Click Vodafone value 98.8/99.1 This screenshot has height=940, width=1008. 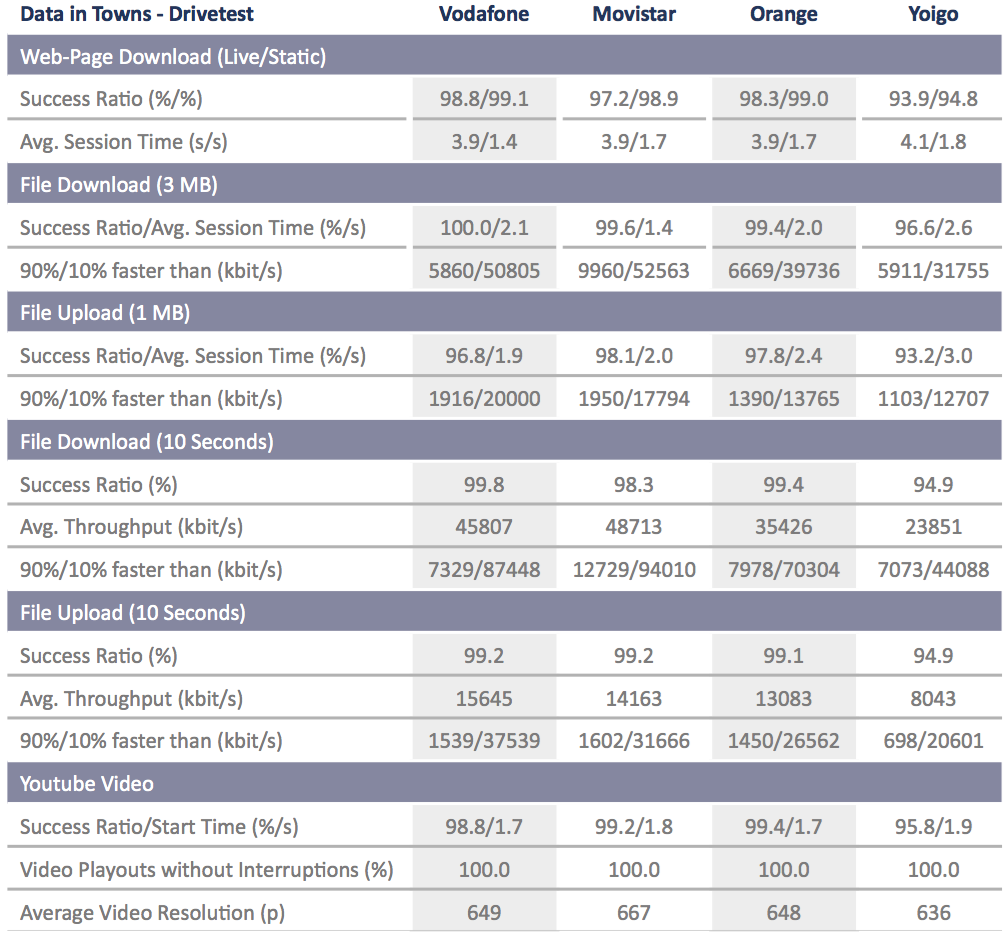(x=484, y=99)
